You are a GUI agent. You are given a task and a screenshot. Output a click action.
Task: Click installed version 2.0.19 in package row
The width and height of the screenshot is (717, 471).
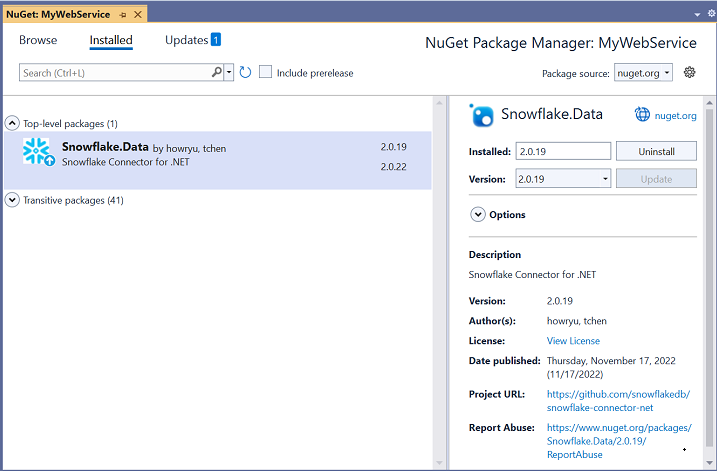point(393,147)
